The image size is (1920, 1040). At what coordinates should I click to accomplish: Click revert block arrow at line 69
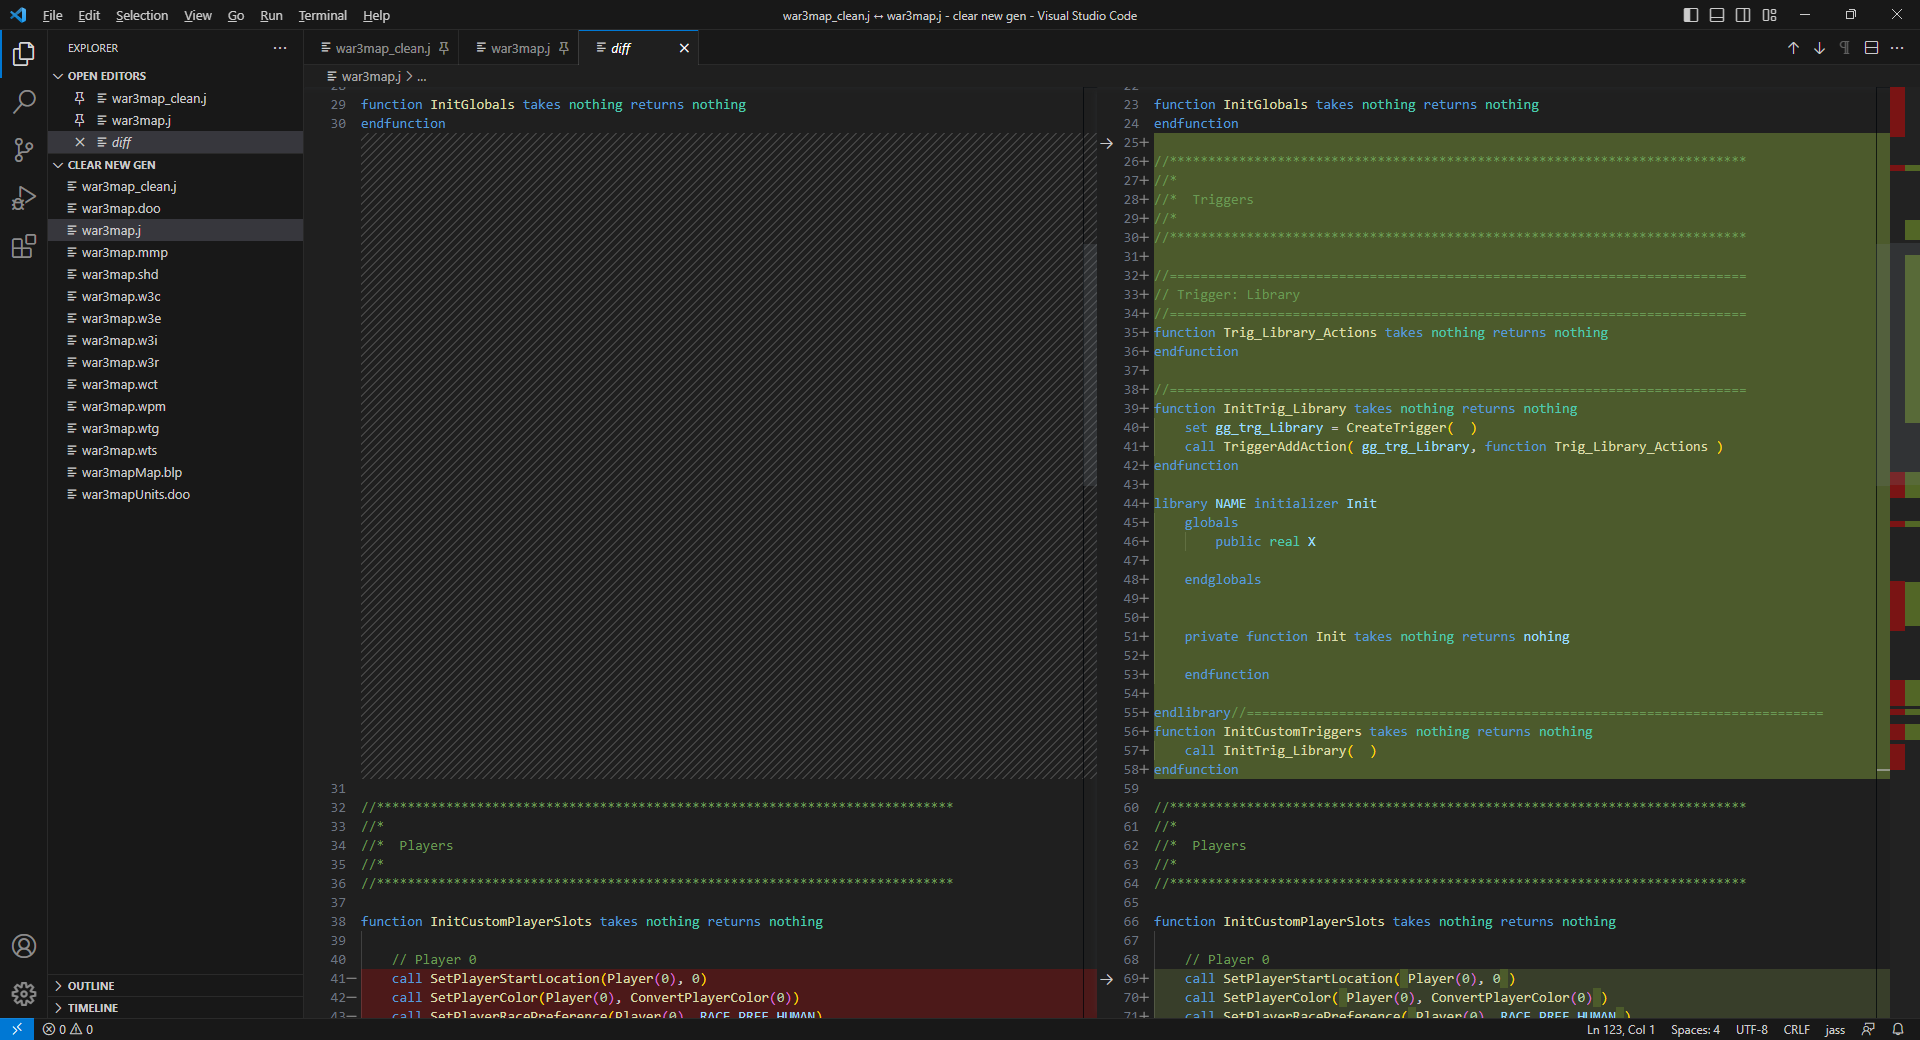[x=1107, y=979]
